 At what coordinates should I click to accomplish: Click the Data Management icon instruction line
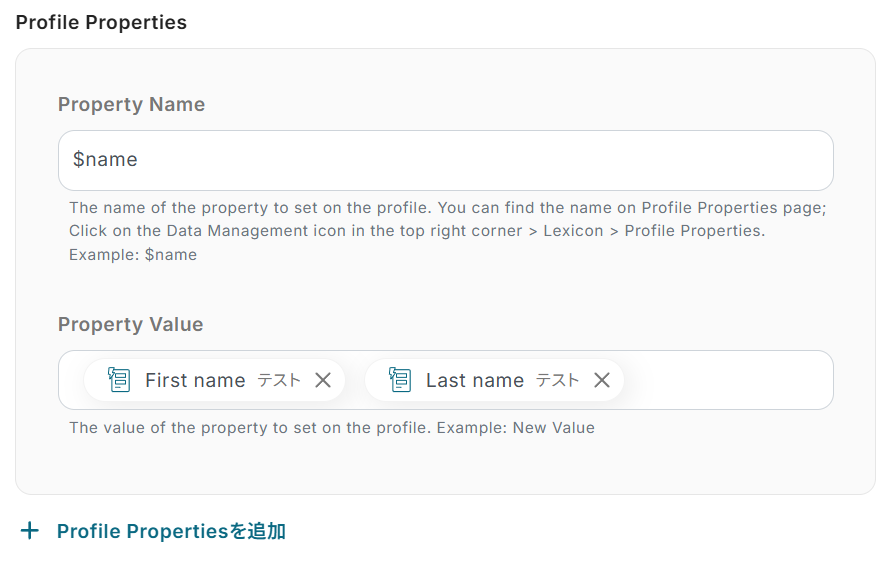[x=417, y=231]
